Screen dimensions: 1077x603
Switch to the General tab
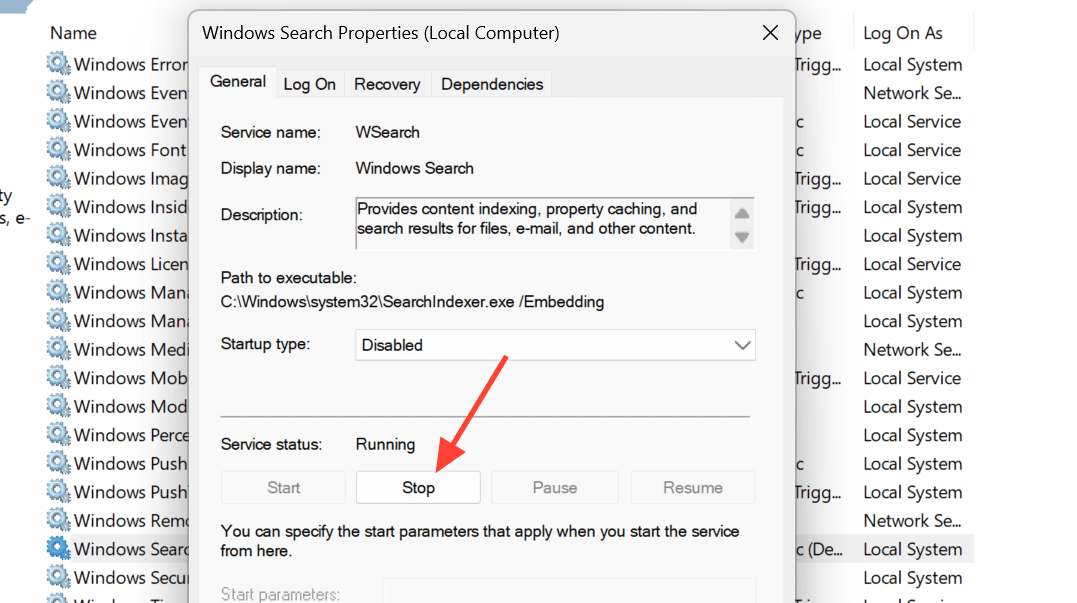(x=238, y=82)
